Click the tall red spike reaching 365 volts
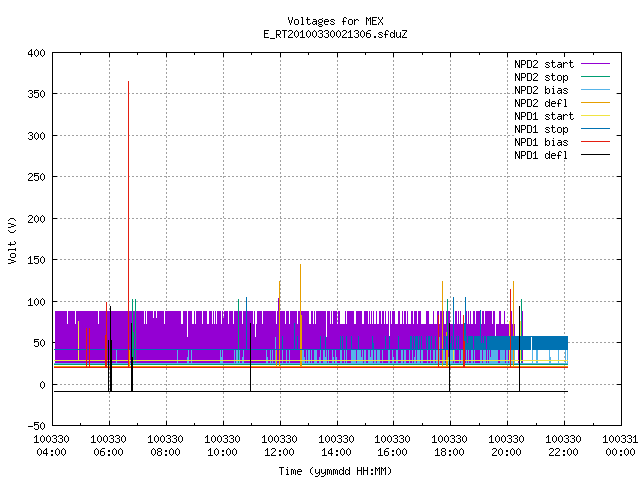 pos(129,224)
